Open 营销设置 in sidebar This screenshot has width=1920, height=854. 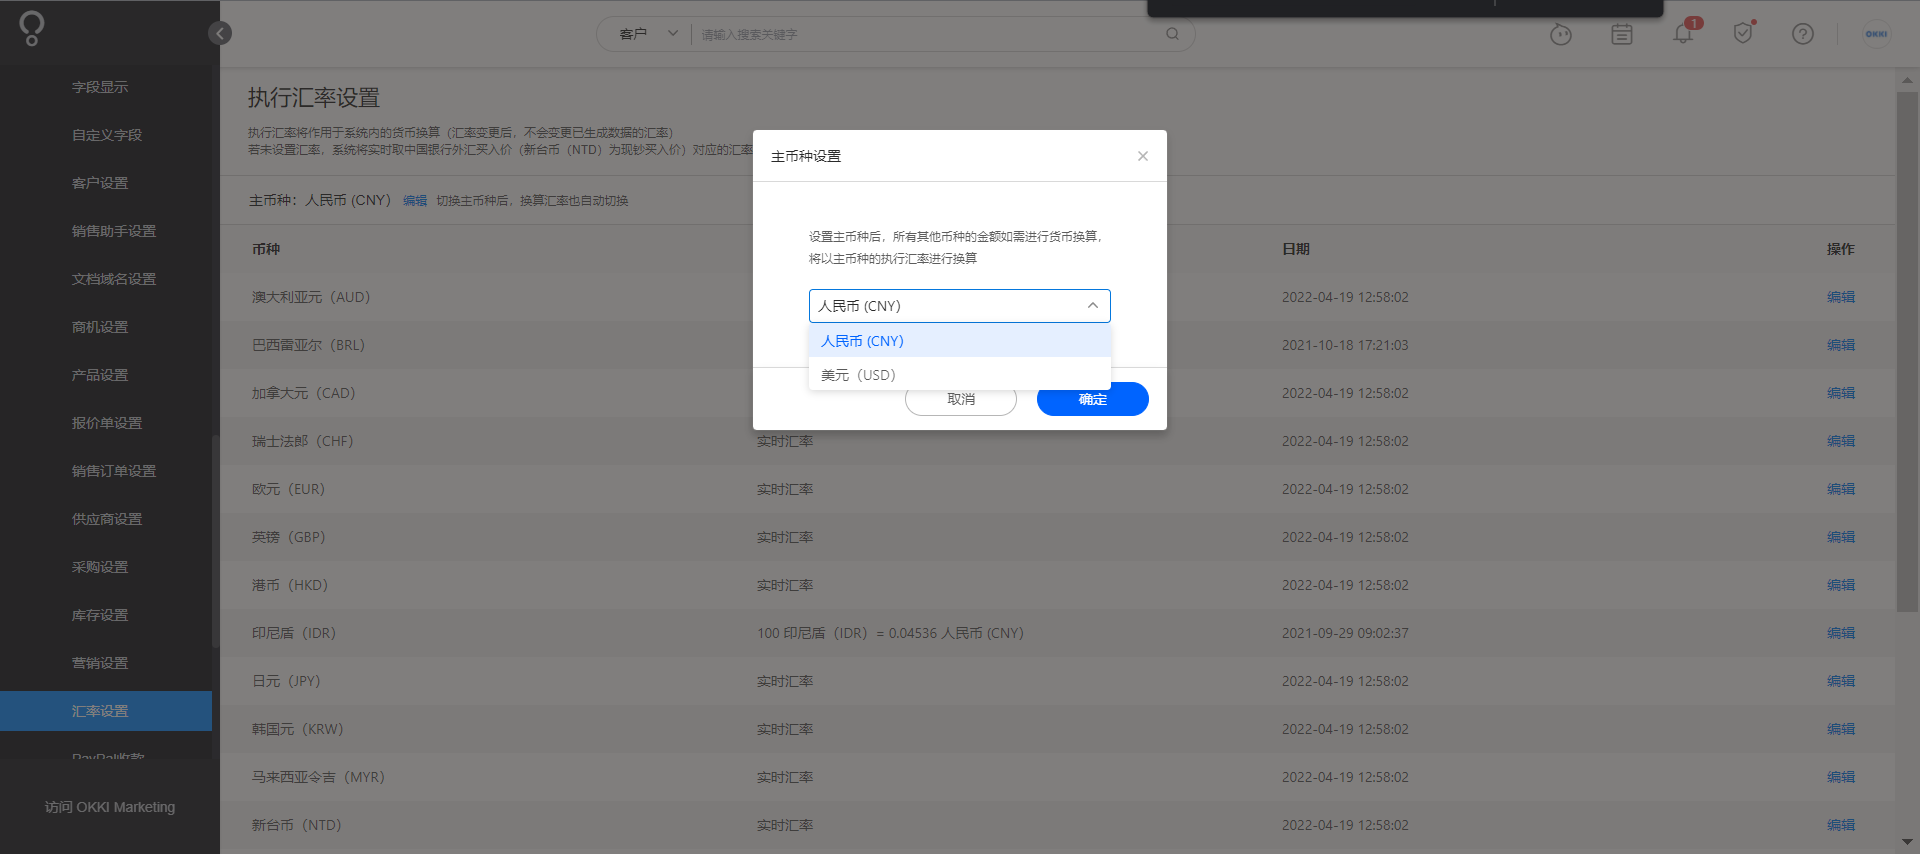pyautogui.click(x=100, y=663)
